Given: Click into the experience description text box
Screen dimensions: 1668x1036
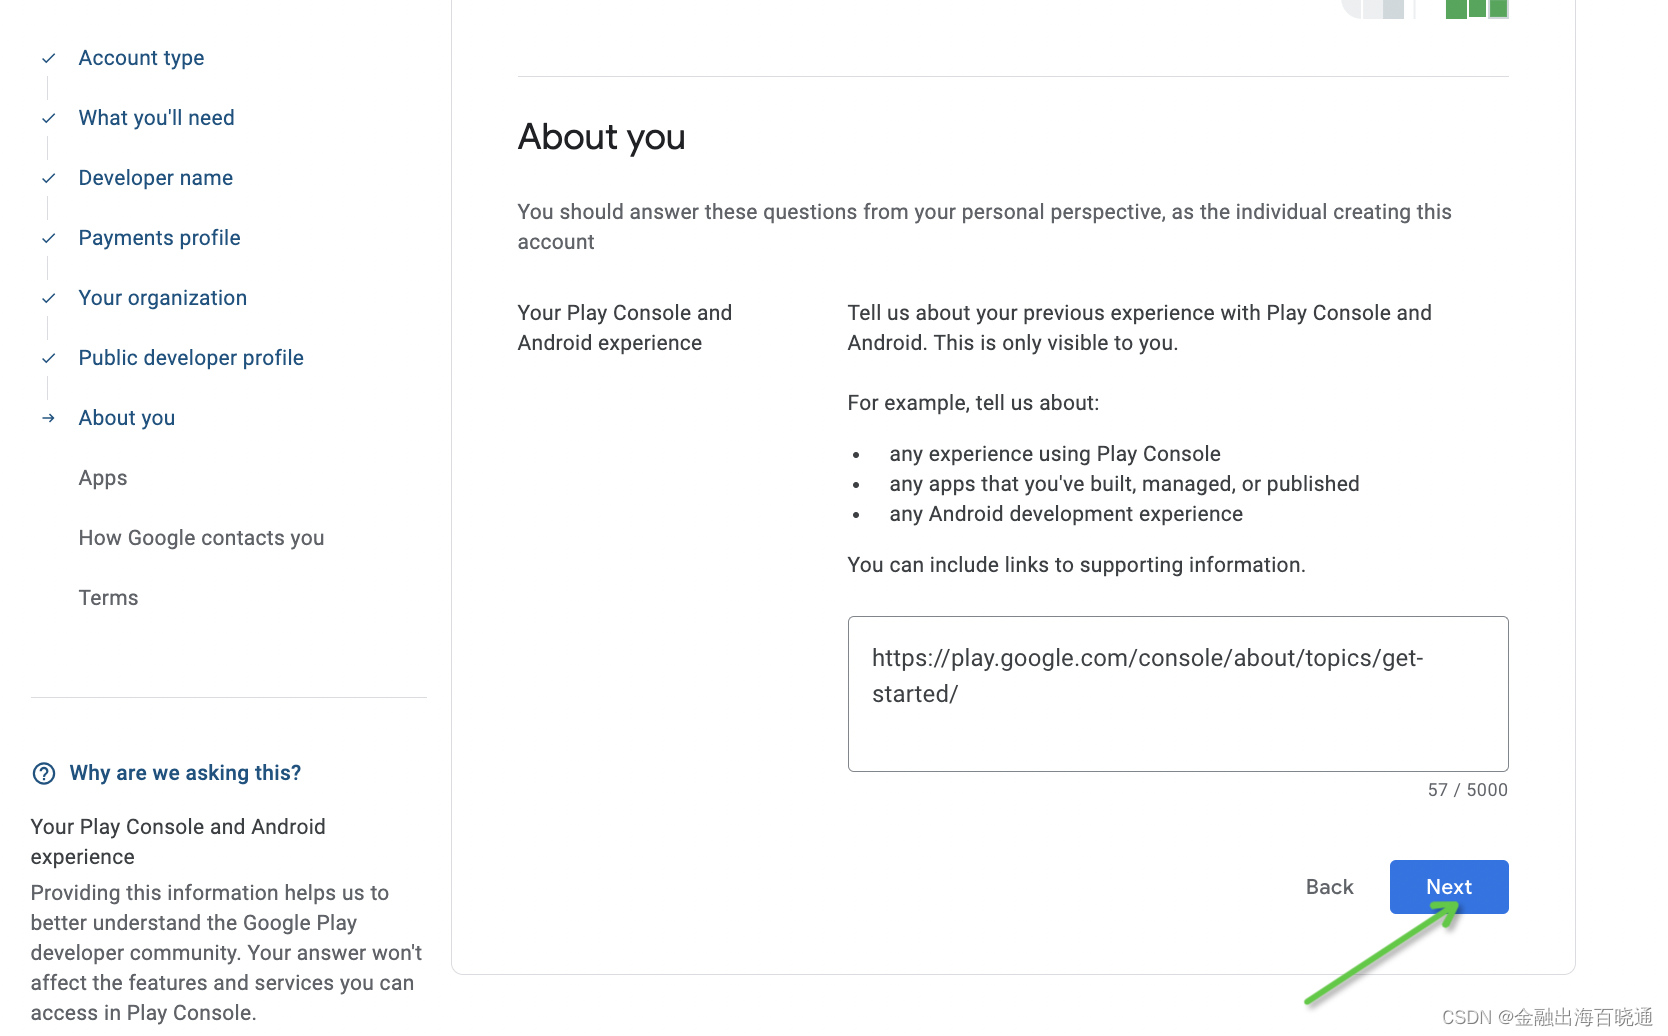Looking at the screenshot, I should pyautogui.click(x=1178, y=694).
